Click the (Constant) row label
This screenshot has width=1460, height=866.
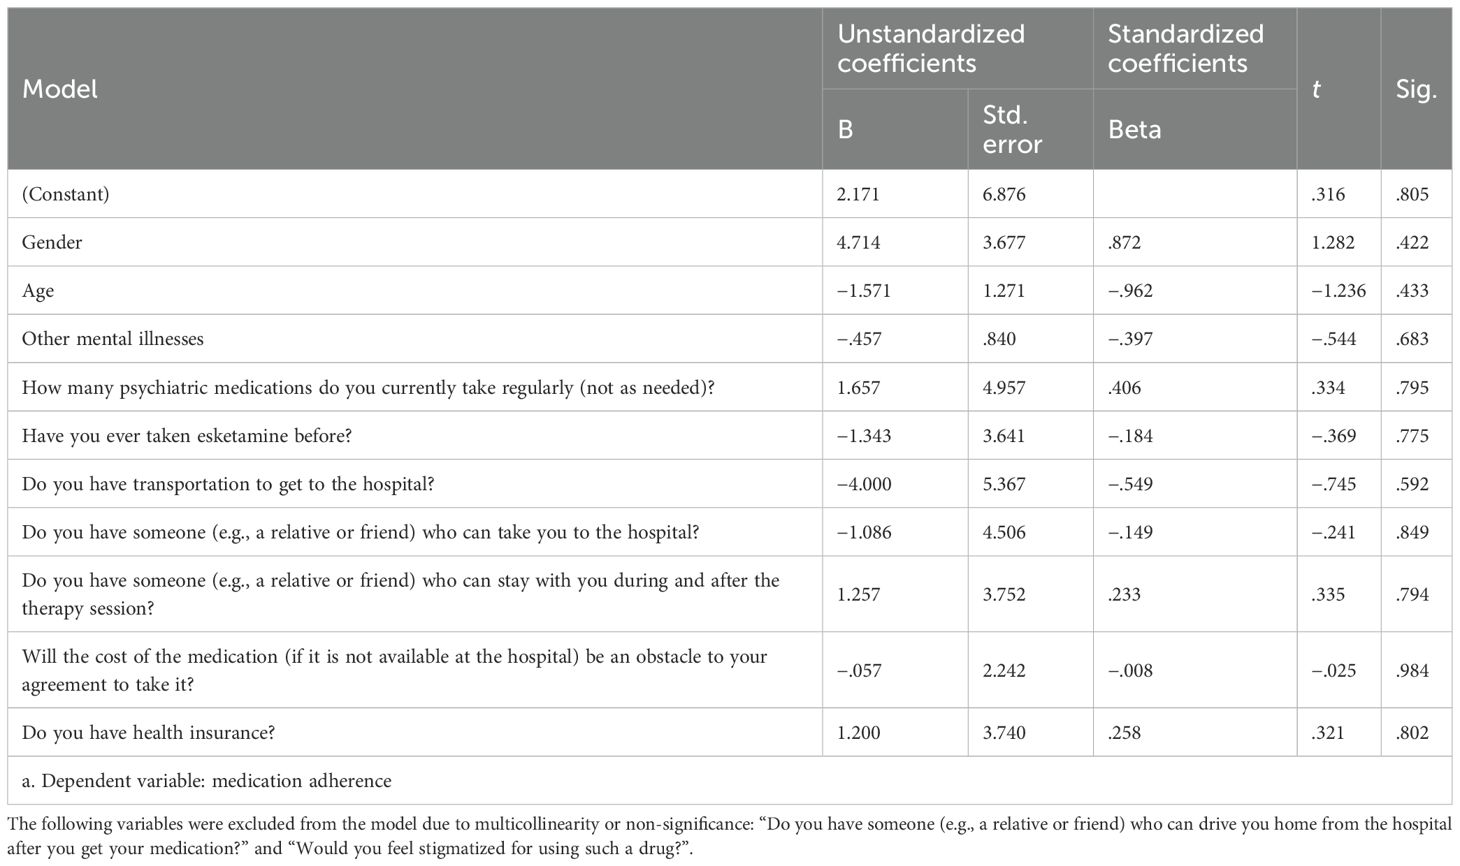pos(66,194)
